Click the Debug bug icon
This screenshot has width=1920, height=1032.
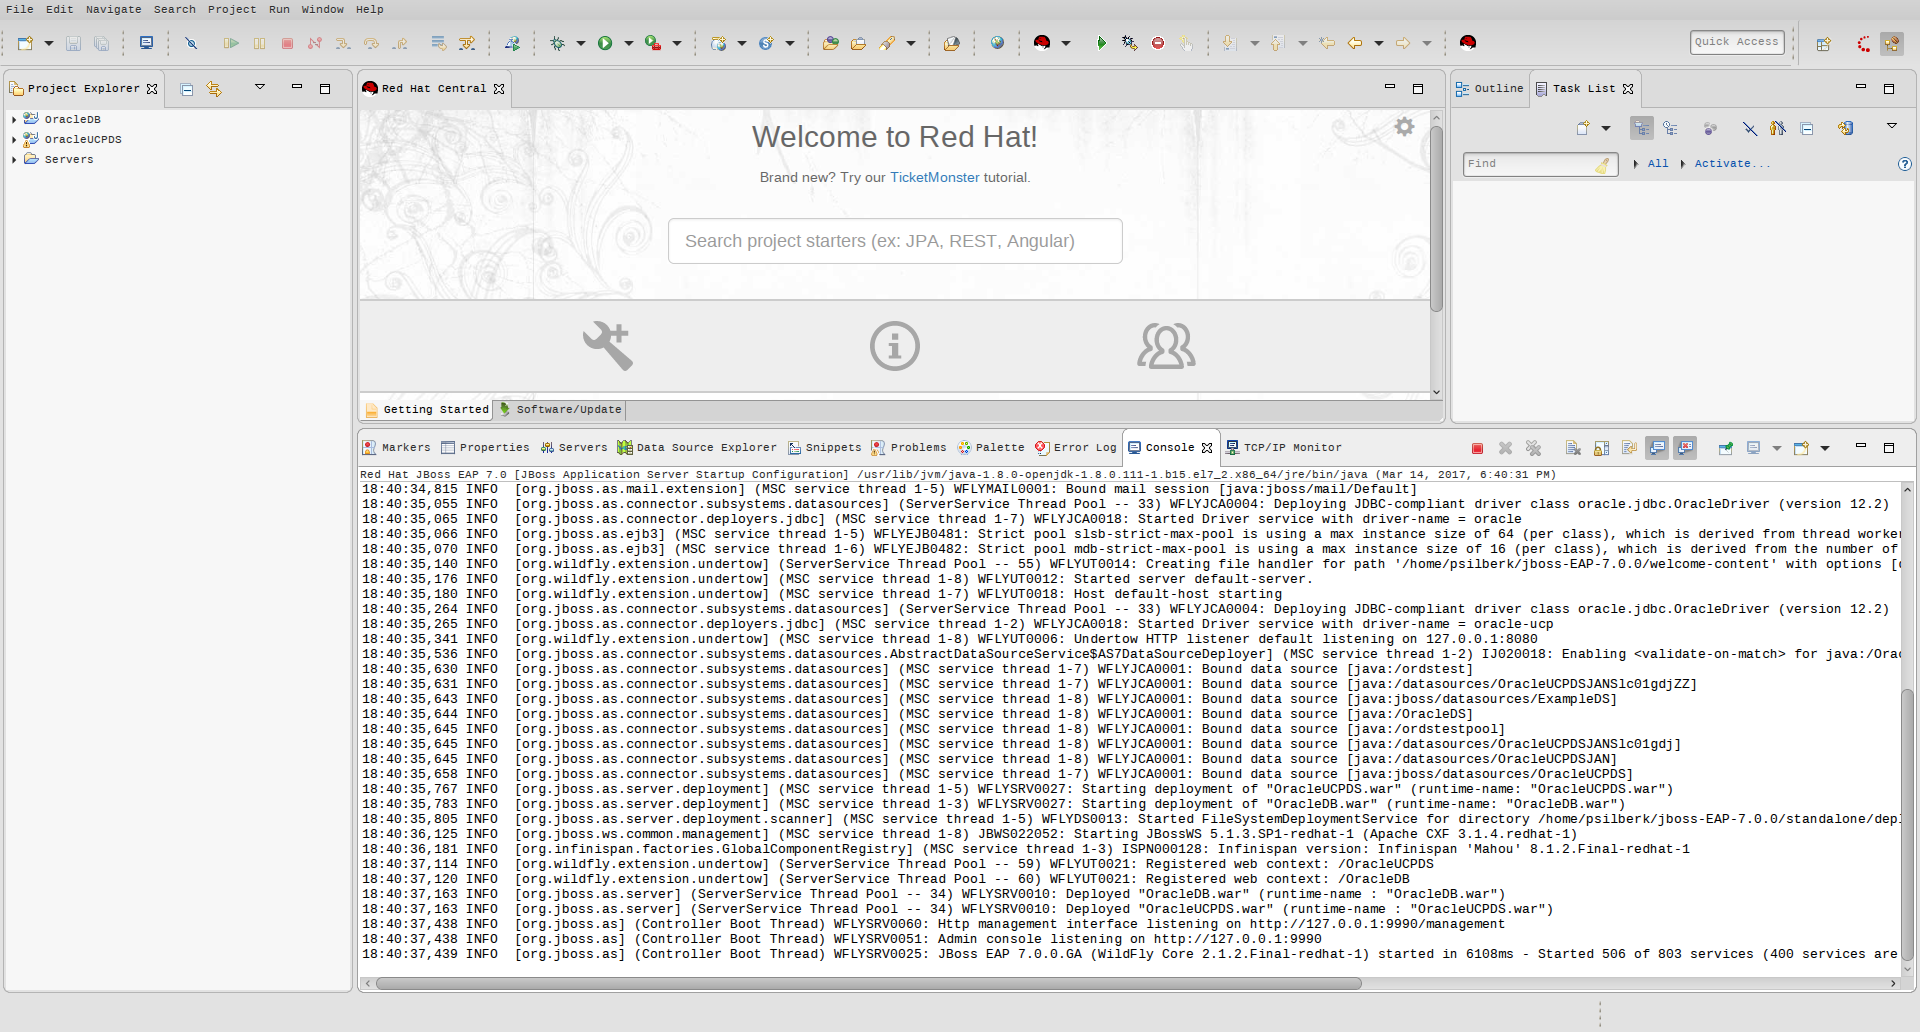(557, 43)
